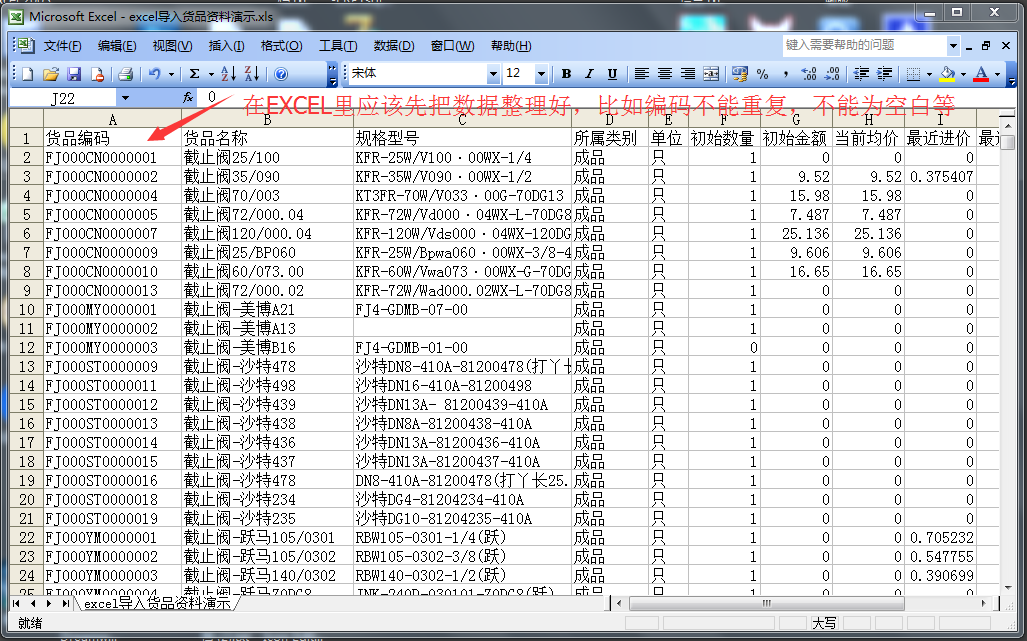Open the 格式(O) menu
The width and height of the screenshot is (1027, 641).
click(281, 46)
